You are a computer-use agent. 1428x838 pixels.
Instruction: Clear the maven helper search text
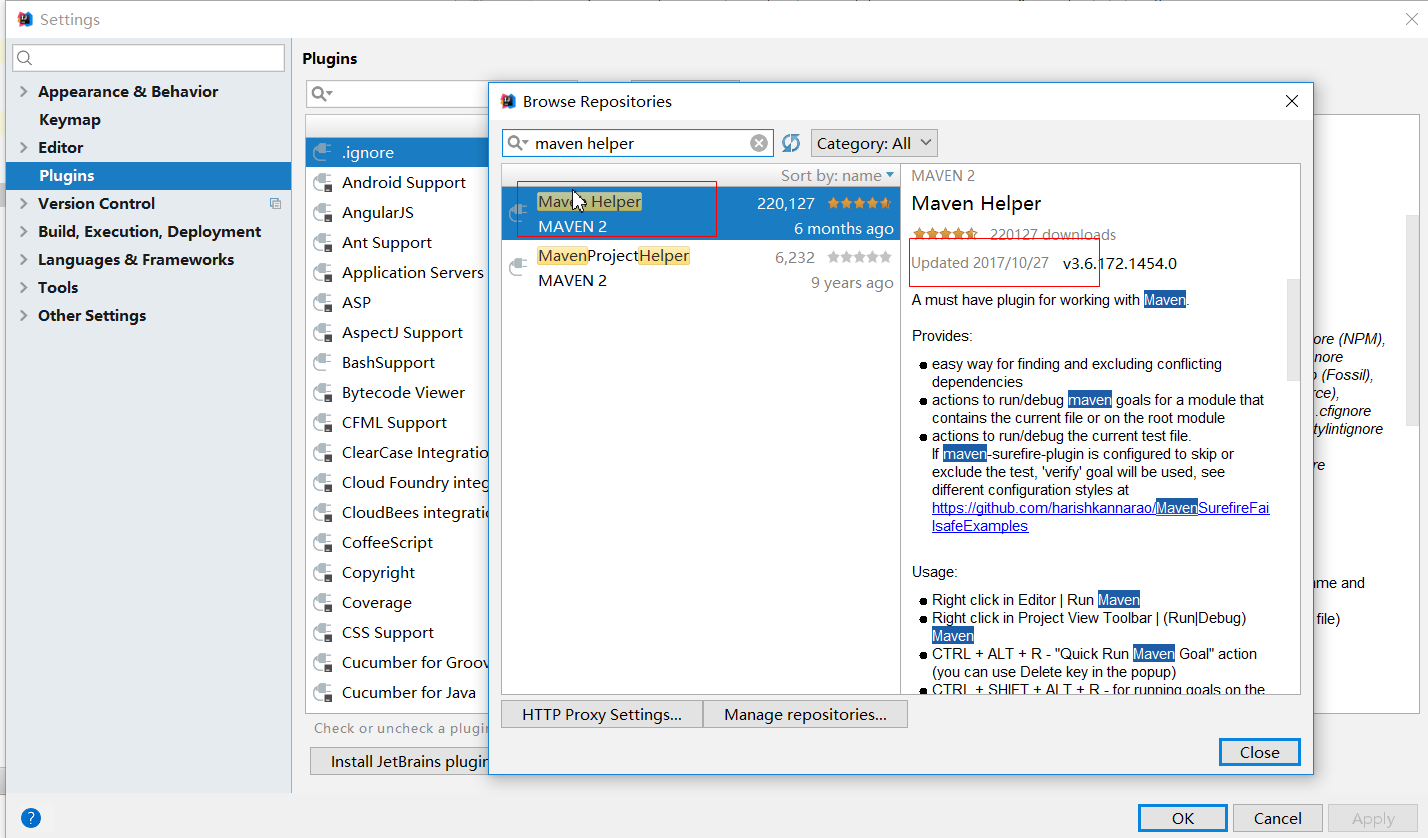pyautogui.click(x=759, y=143)
